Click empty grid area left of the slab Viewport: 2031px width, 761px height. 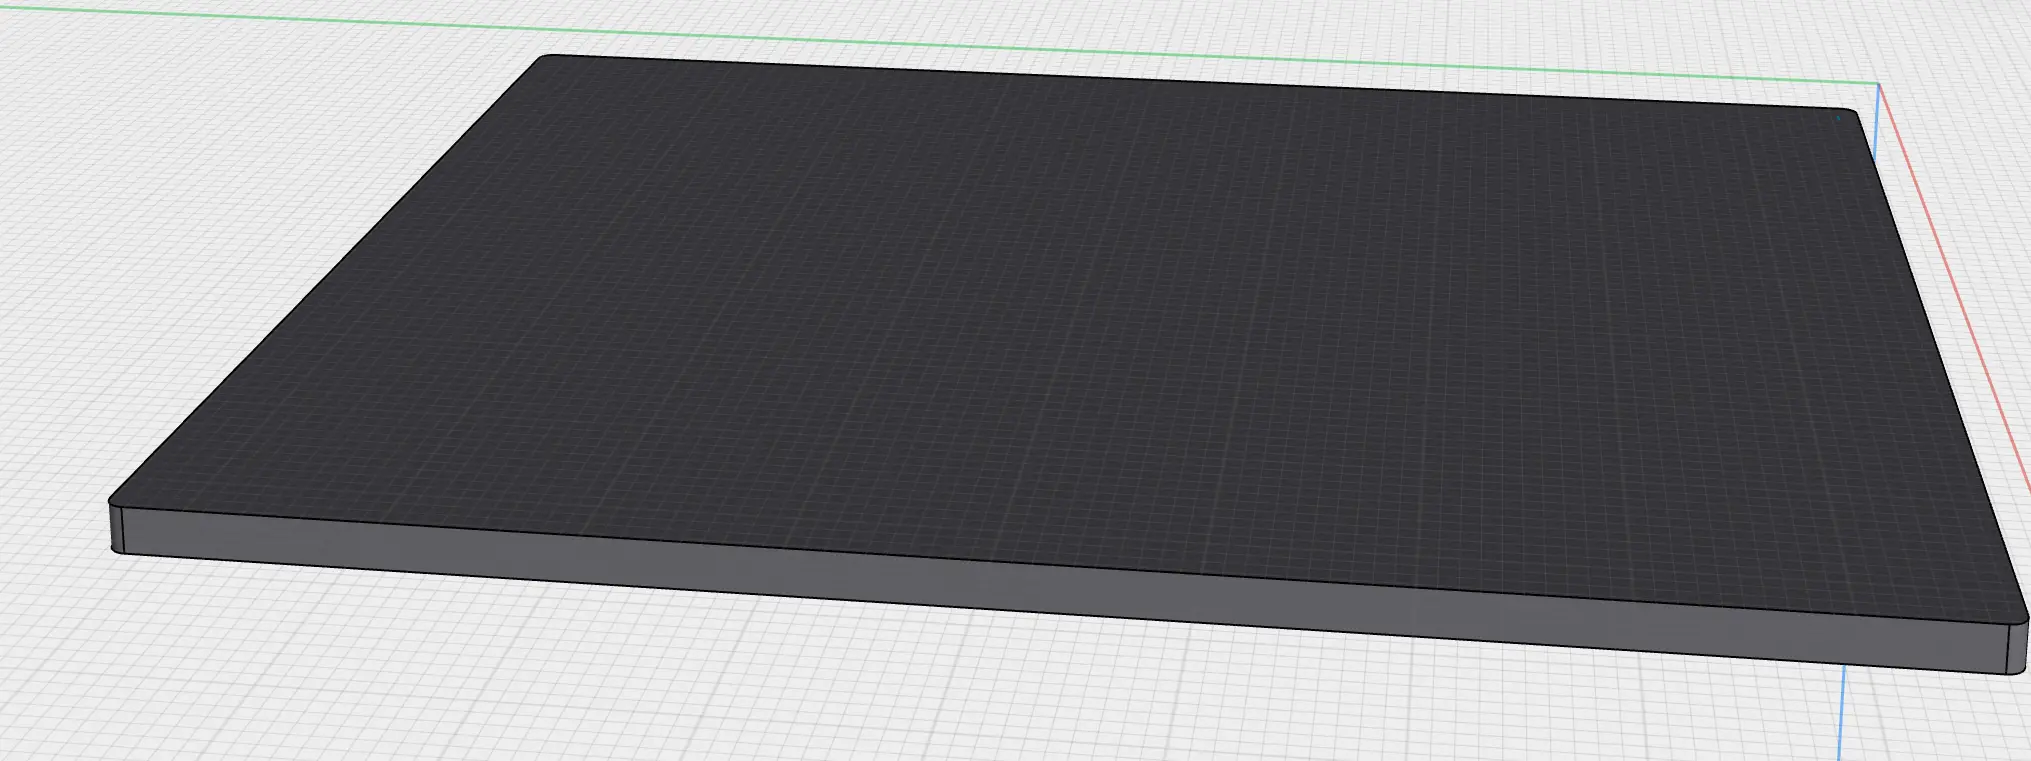click(x=150, y=250)
